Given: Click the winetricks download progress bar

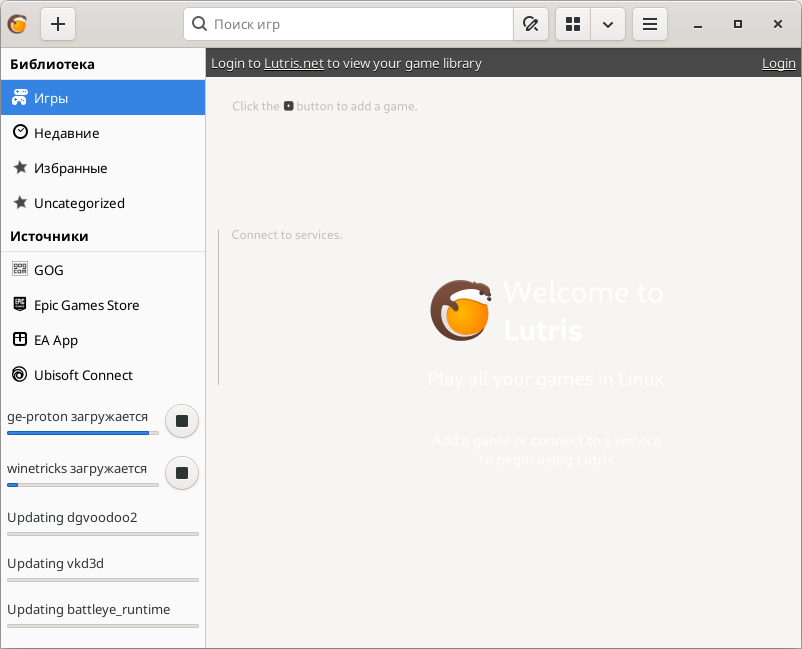Looking at the screenshot, I should point(83,485).
